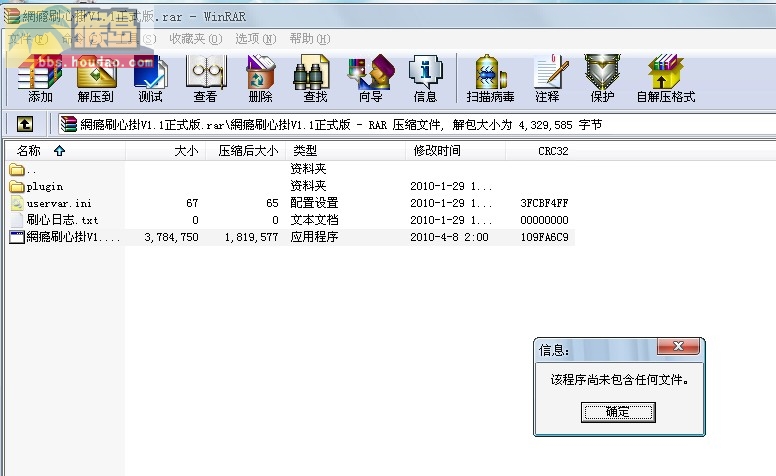Select the parent folder '..' icon

[17, 170]
